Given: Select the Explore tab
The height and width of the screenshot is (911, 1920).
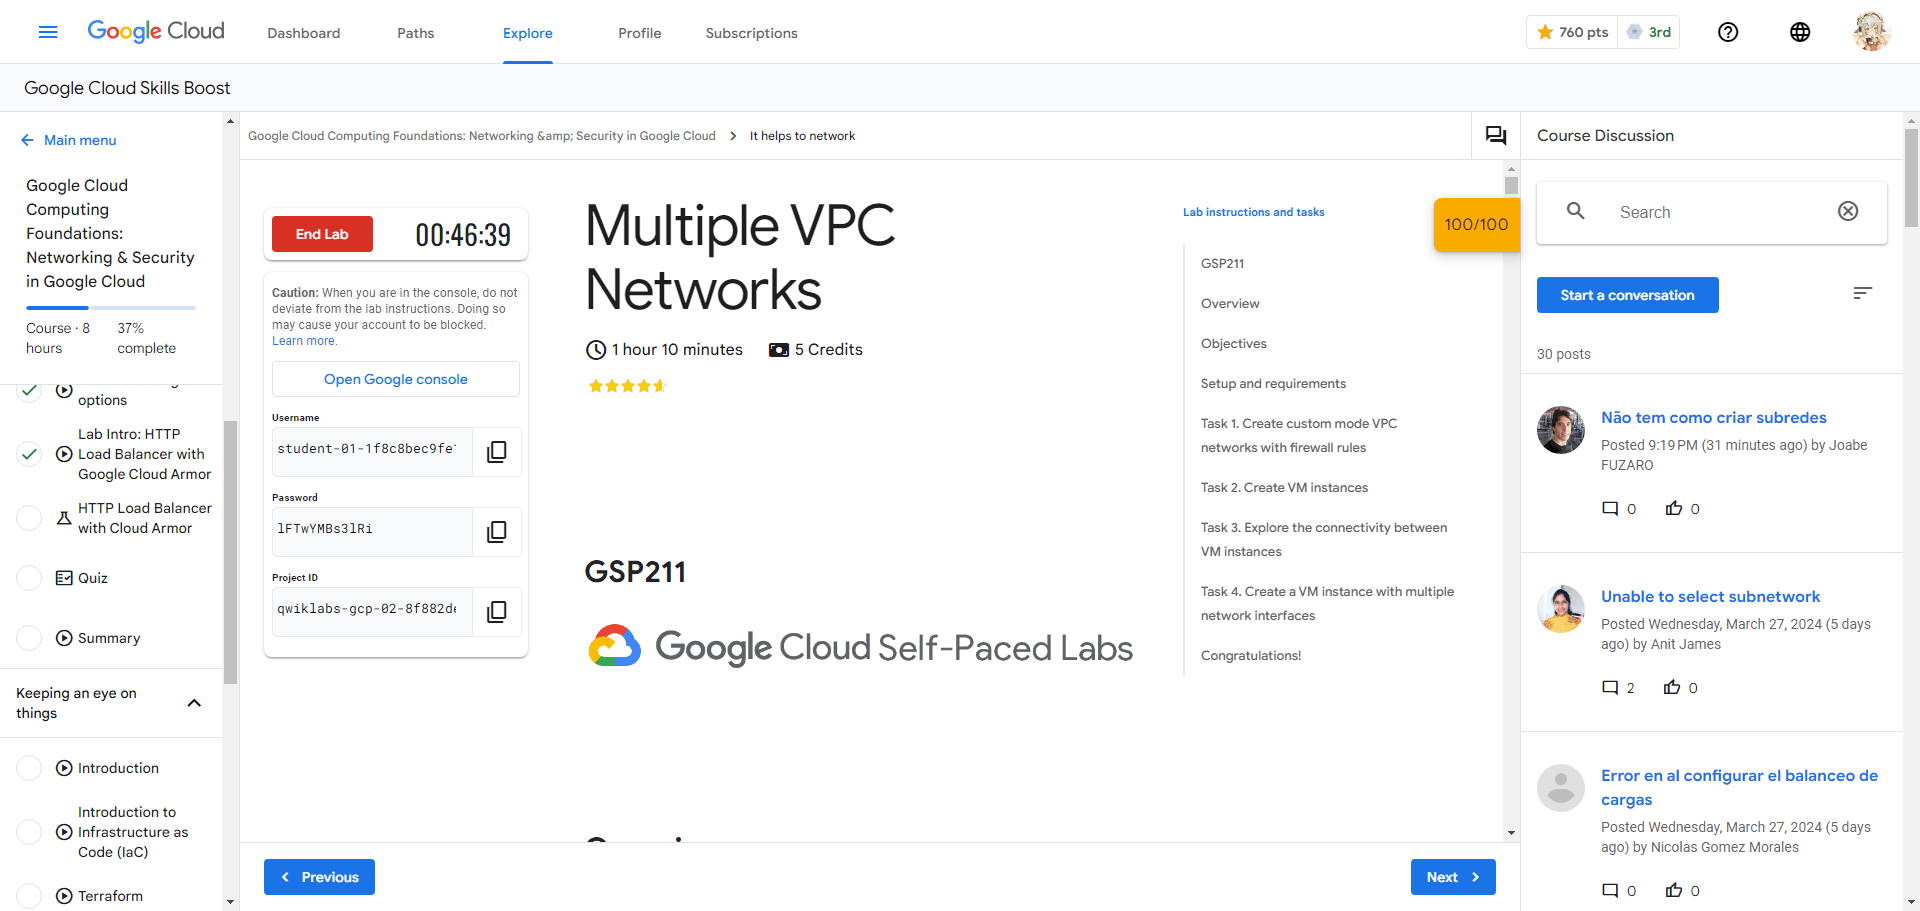Looking at the screenshot, I should click(x=528, y=33).
